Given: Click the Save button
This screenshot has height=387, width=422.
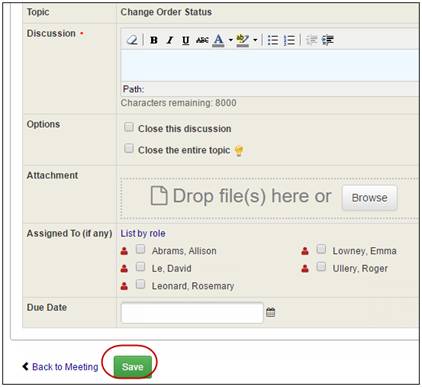Looking at the screenshot, I should click(x=133, y=367).
